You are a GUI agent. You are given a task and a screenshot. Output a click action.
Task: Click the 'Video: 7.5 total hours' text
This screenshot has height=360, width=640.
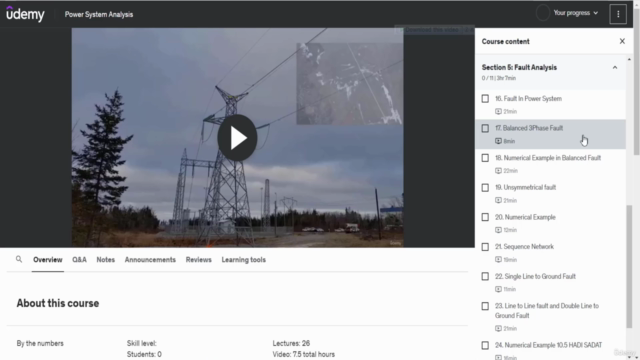click(x=304, y=354)
